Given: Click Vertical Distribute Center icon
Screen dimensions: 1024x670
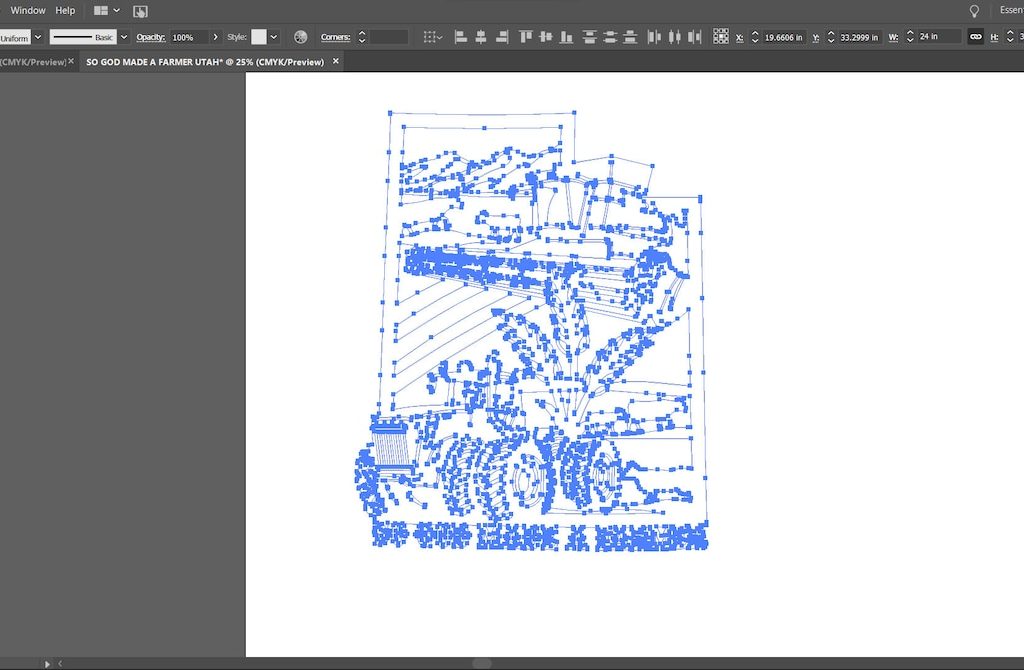Looking at the screenshot, I should [x=610, y=37].
